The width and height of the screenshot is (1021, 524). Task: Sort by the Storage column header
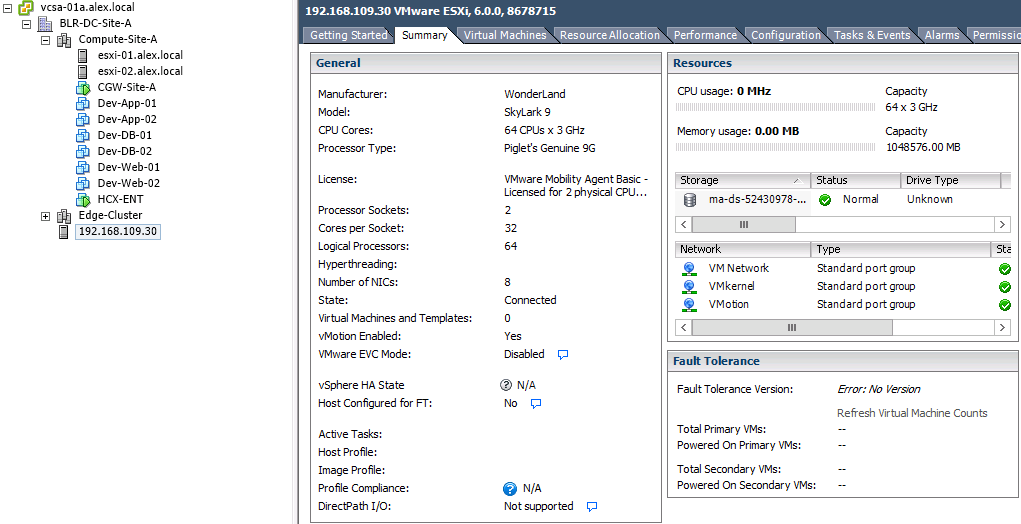(x=742, y=180)
